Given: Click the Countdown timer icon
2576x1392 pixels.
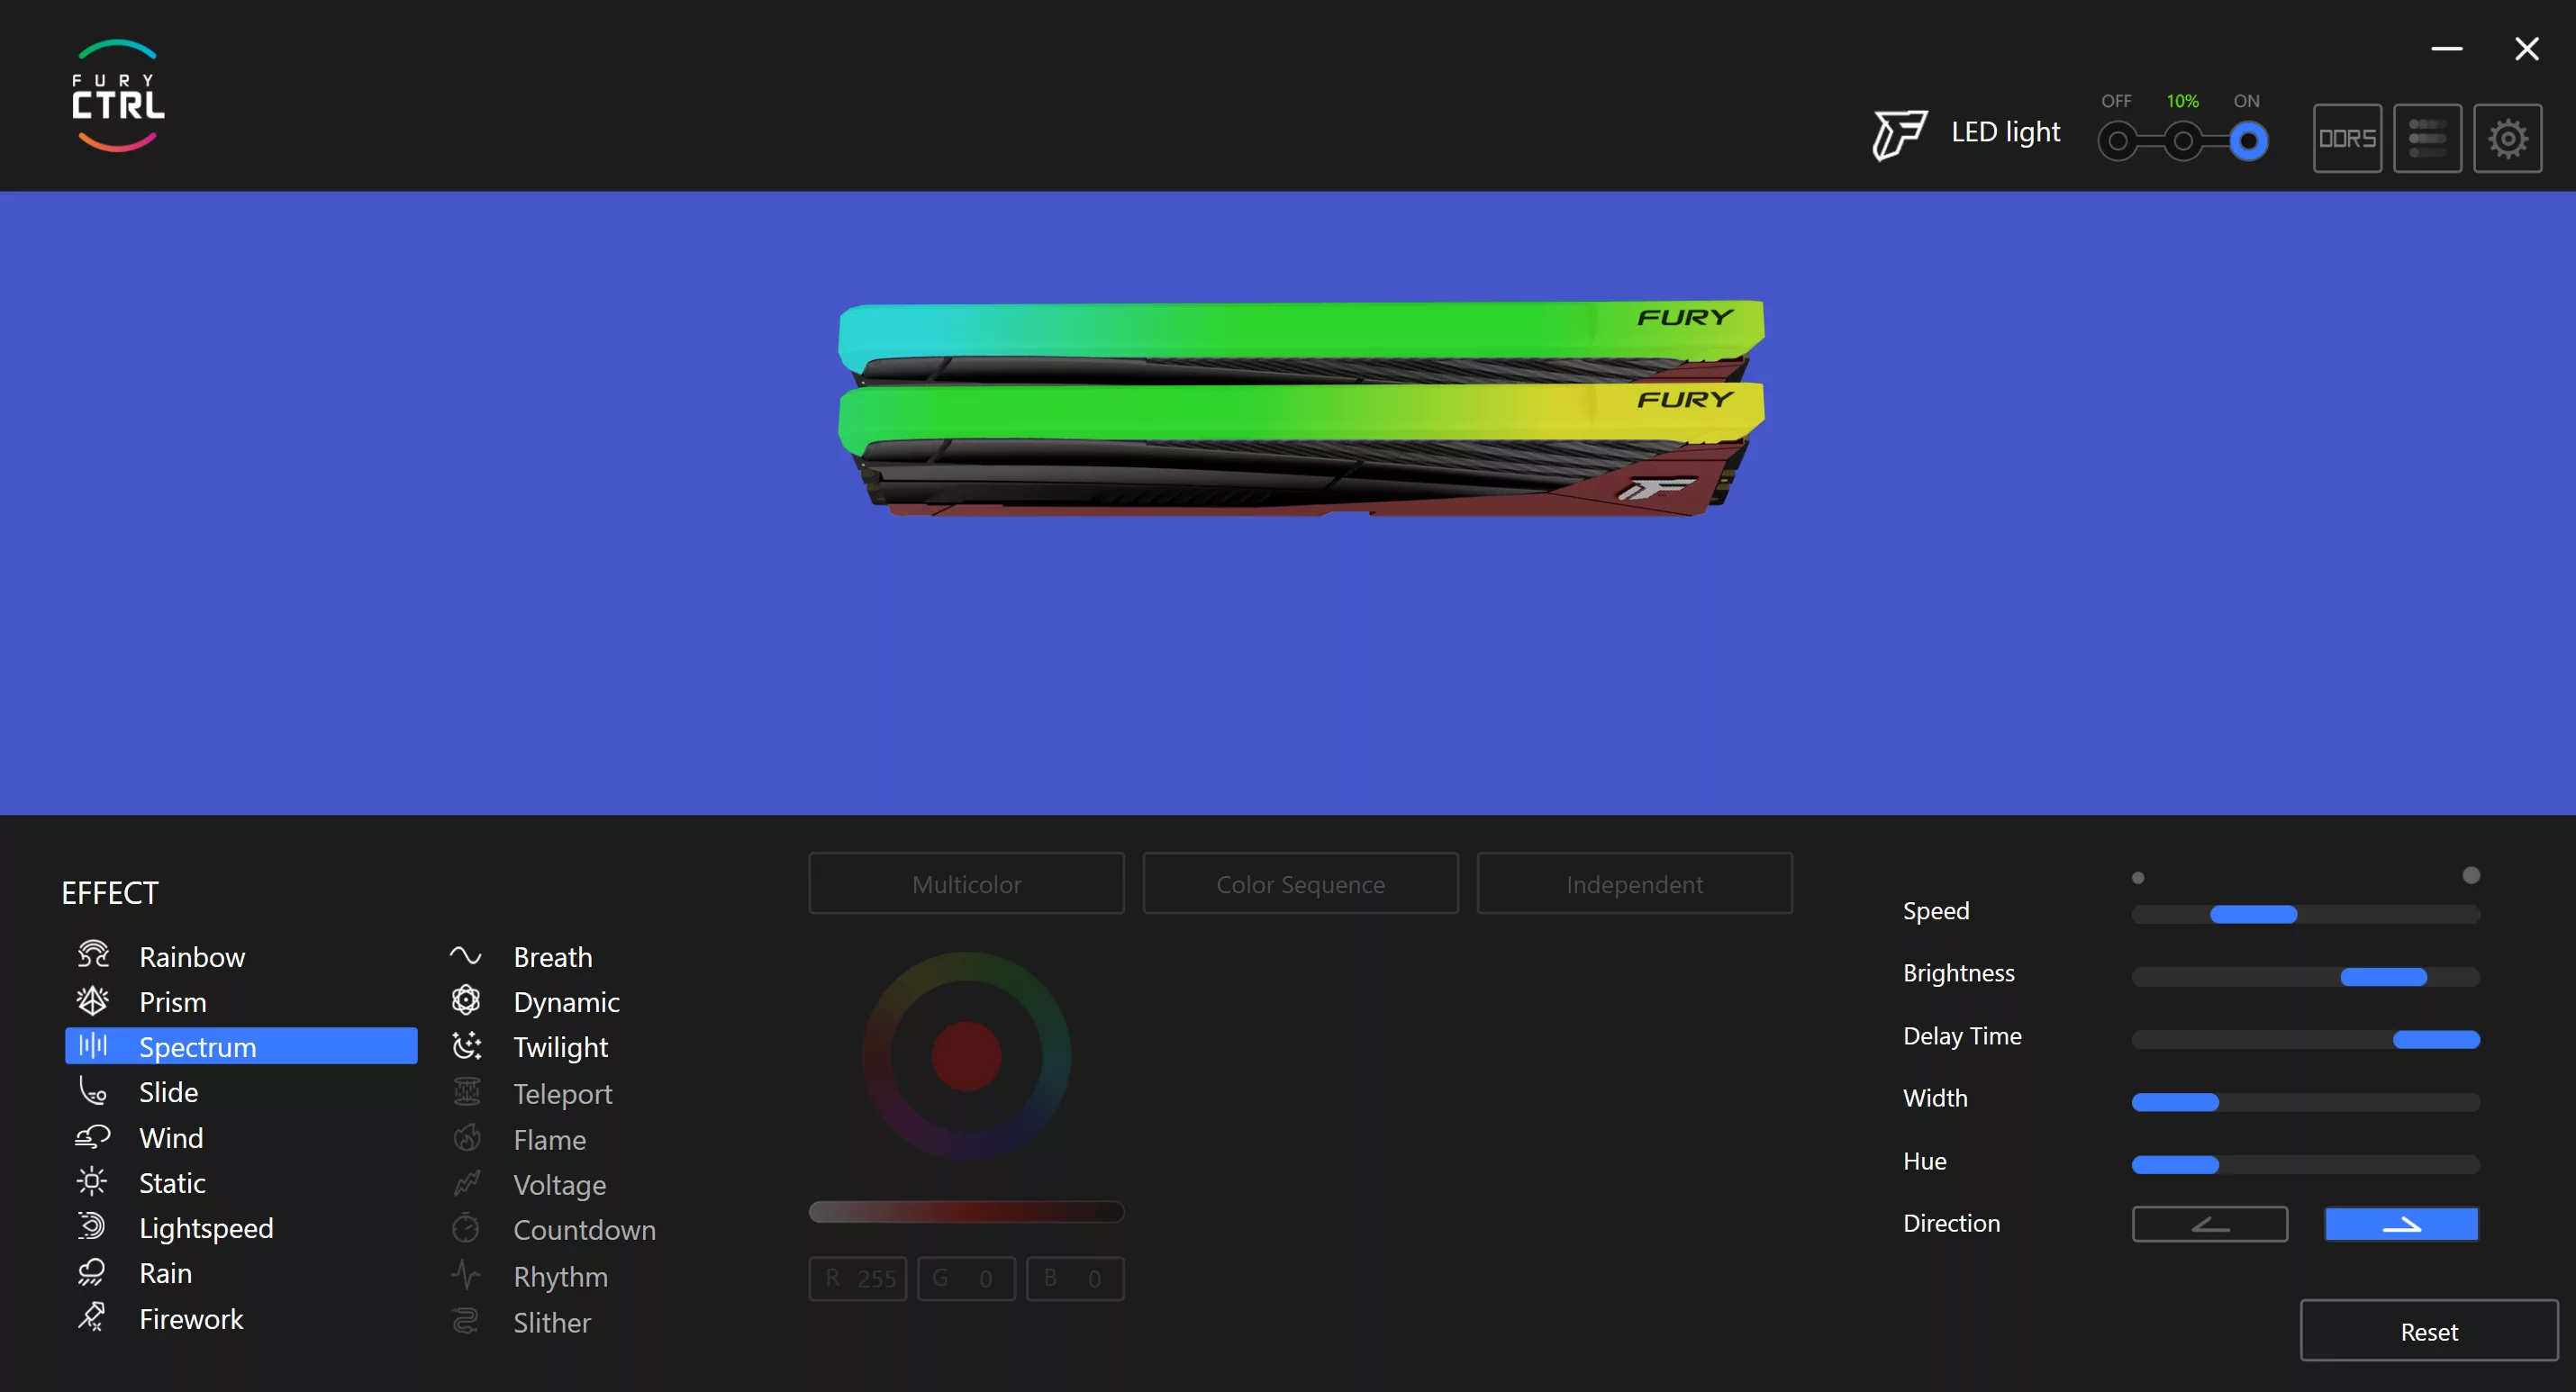Looking at the screenshot, I should (x=466, y=1228).
